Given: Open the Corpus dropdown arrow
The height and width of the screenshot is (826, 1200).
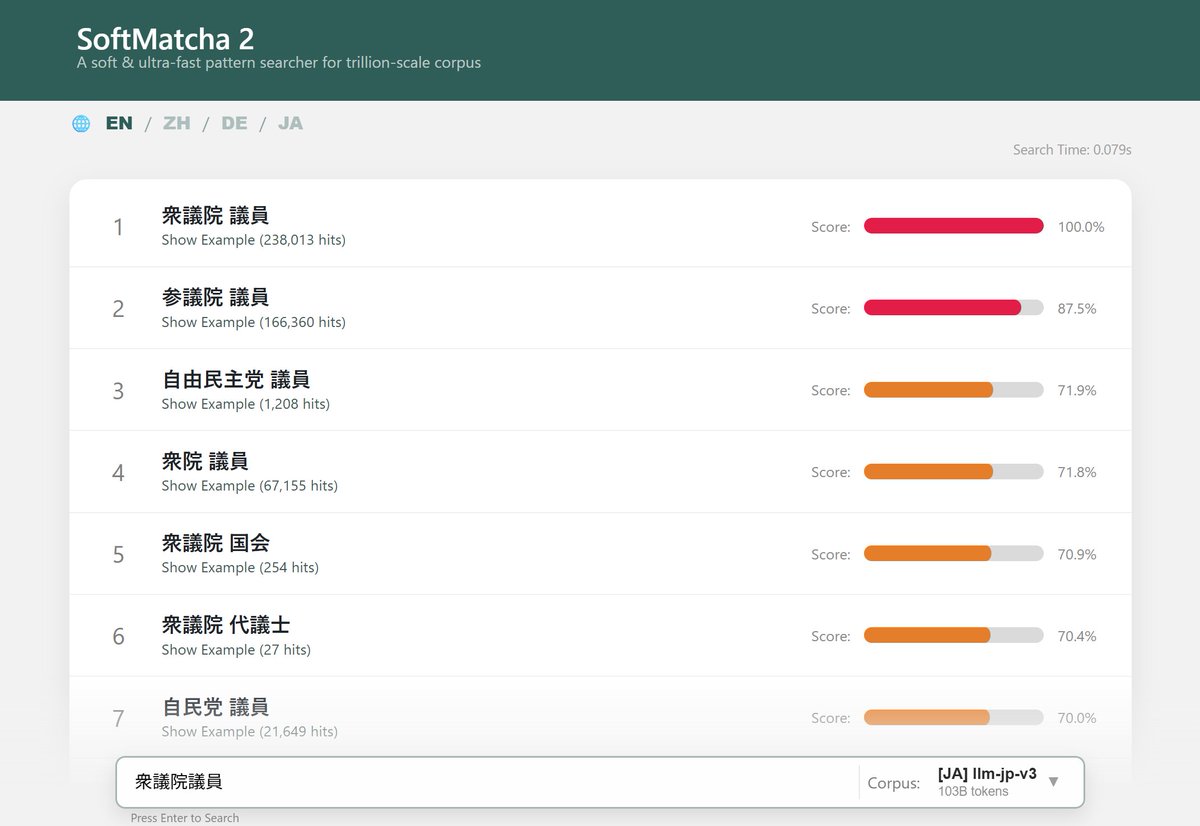Looking at the screenshot, I should click(1053, 782).
